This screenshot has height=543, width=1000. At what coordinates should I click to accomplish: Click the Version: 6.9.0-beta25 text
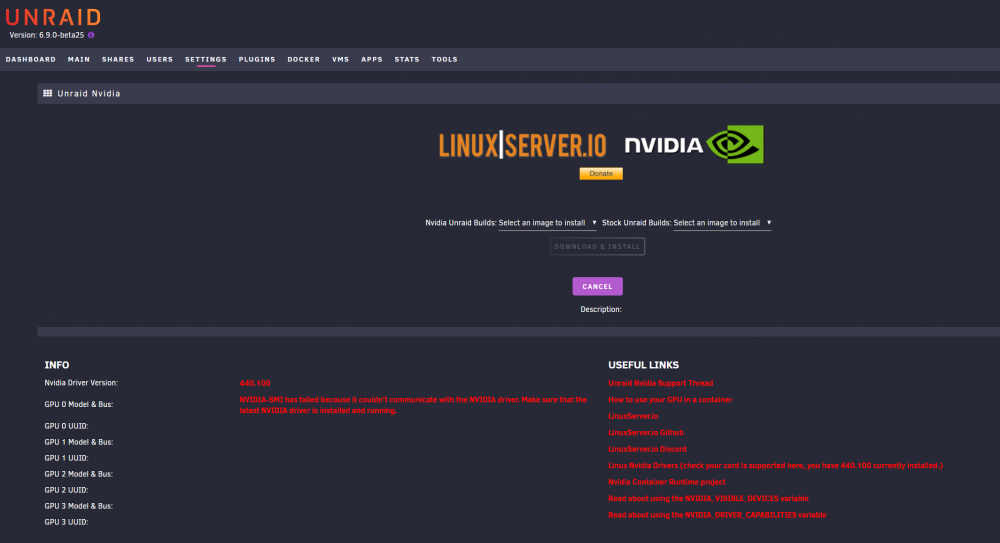coord(47,35)
